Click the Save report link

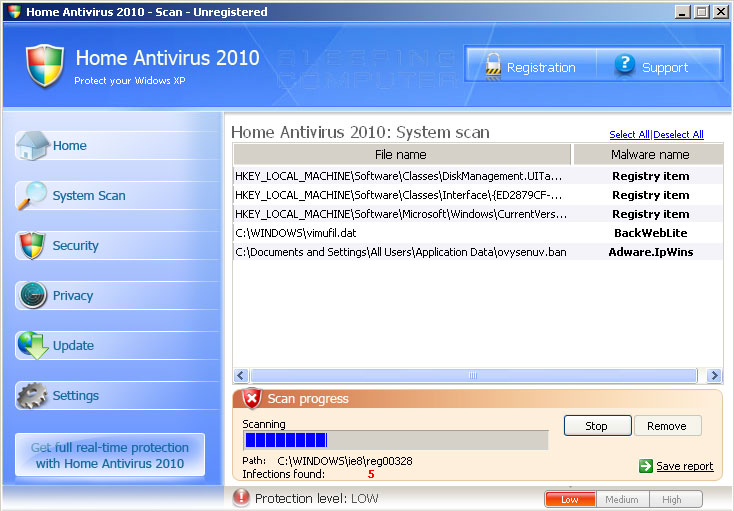click(x=685, y=466)
